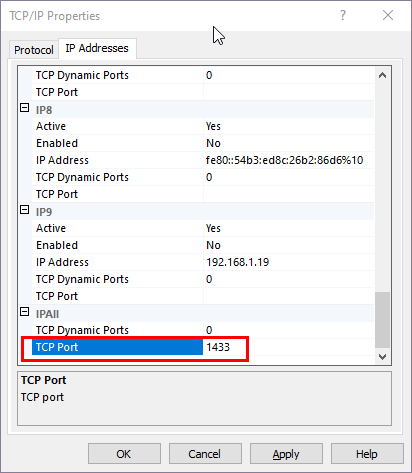Collapse the IPAll section
The width and height of the screenshot is (412, 473).
pos(25,312)
